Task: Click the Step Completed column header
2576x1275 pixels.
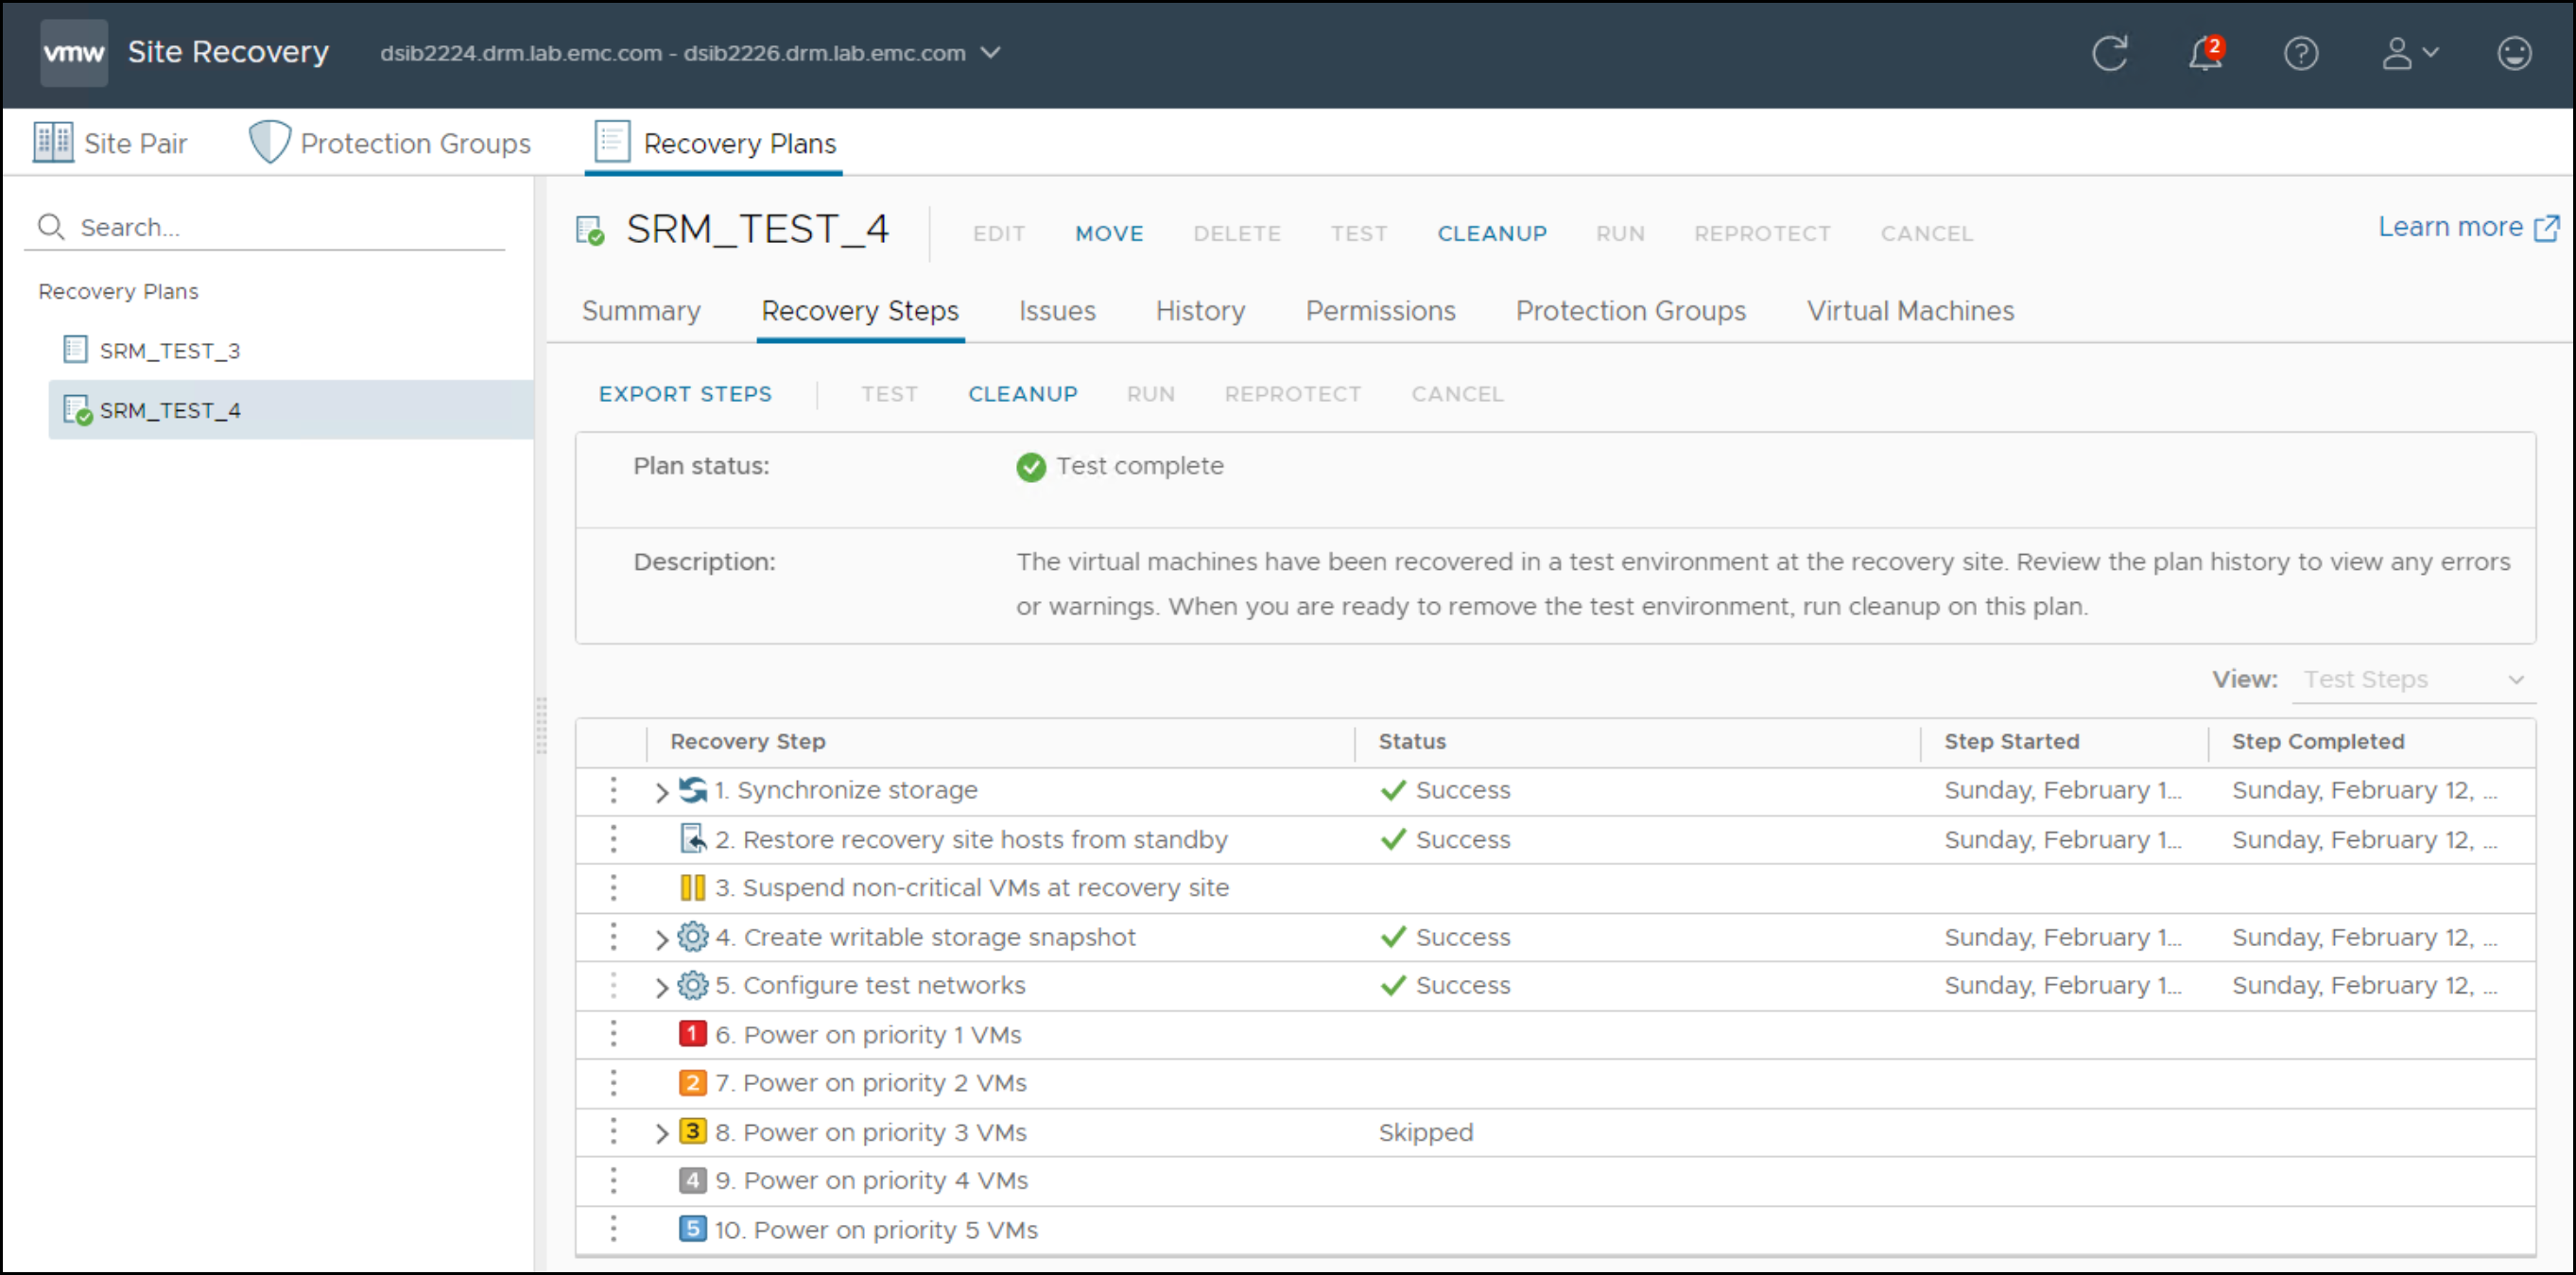Action: (x=2317, y=742)
